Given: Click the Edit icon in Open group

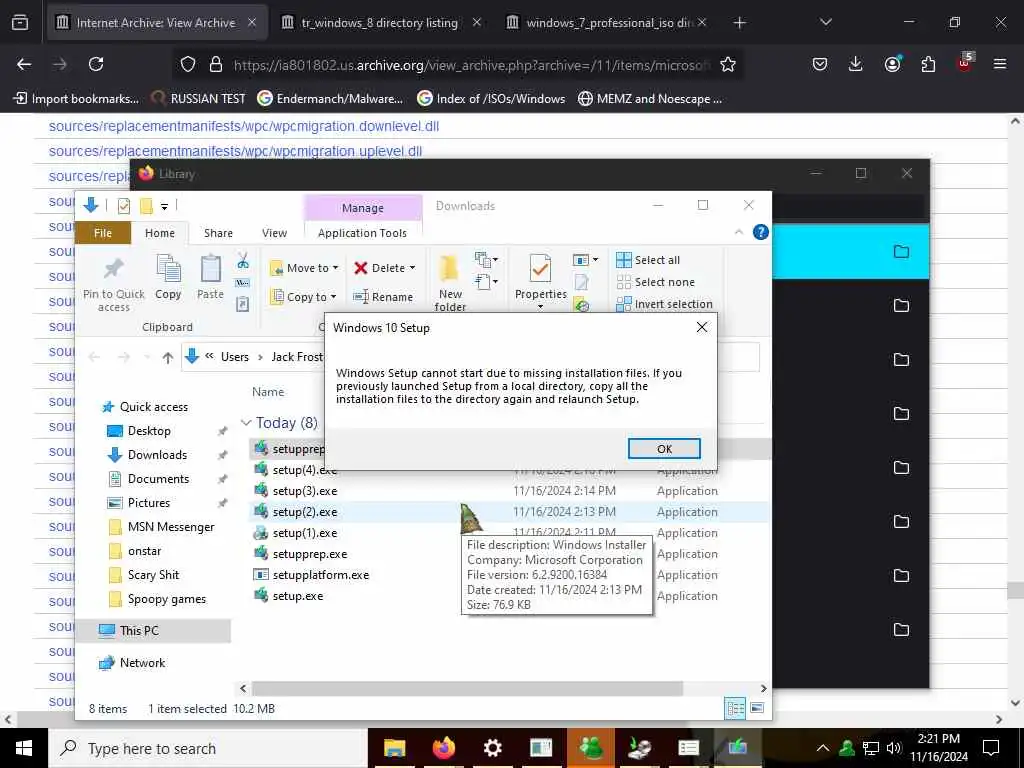Looking at the screenshot, I should coord(581,282).
